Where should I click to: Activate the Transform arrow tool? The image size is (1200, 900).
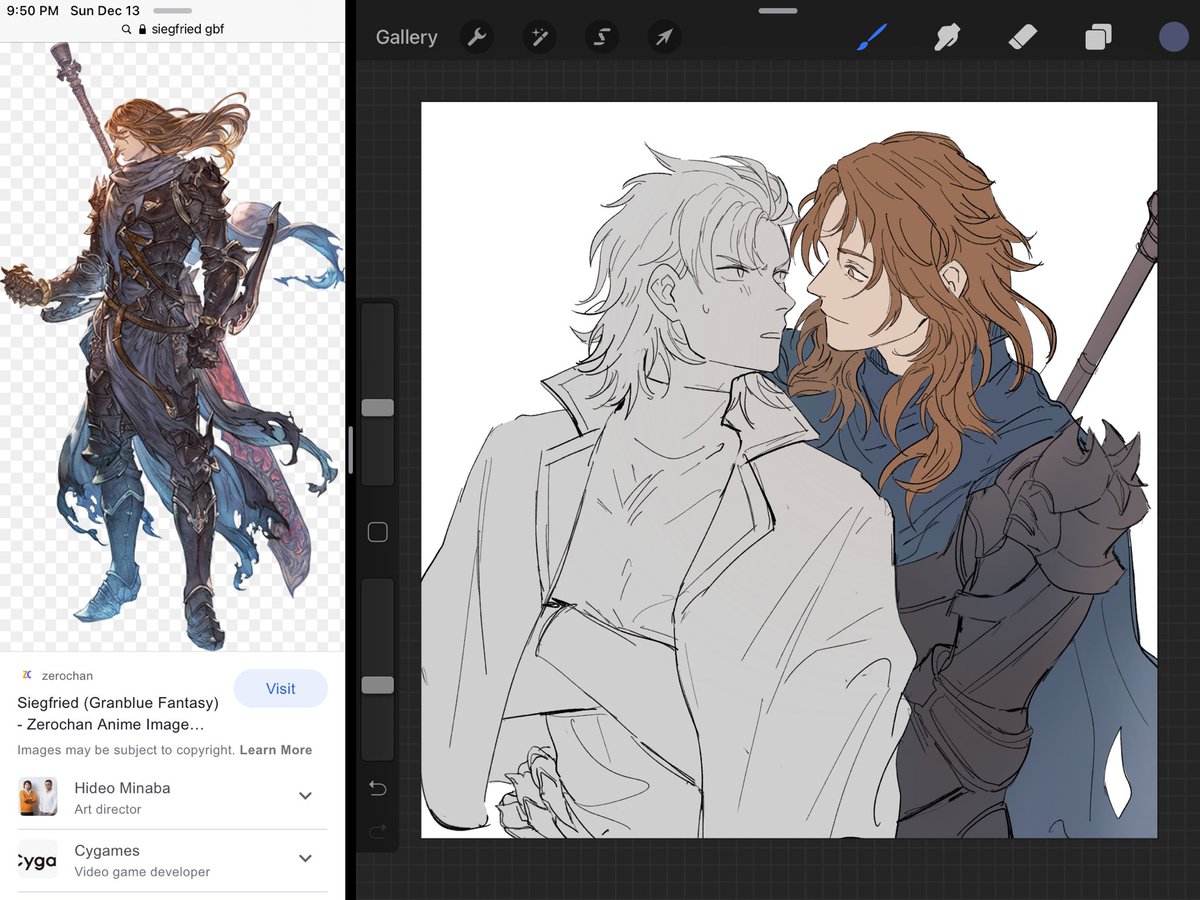tap(665, 37)
